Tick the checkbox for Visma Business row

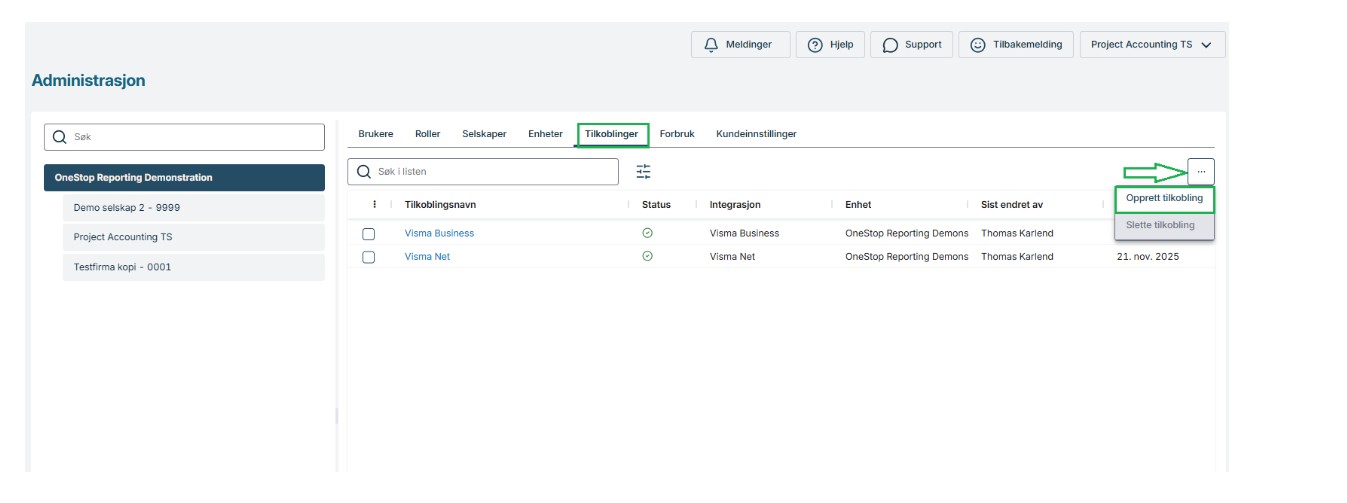[368, 234]
